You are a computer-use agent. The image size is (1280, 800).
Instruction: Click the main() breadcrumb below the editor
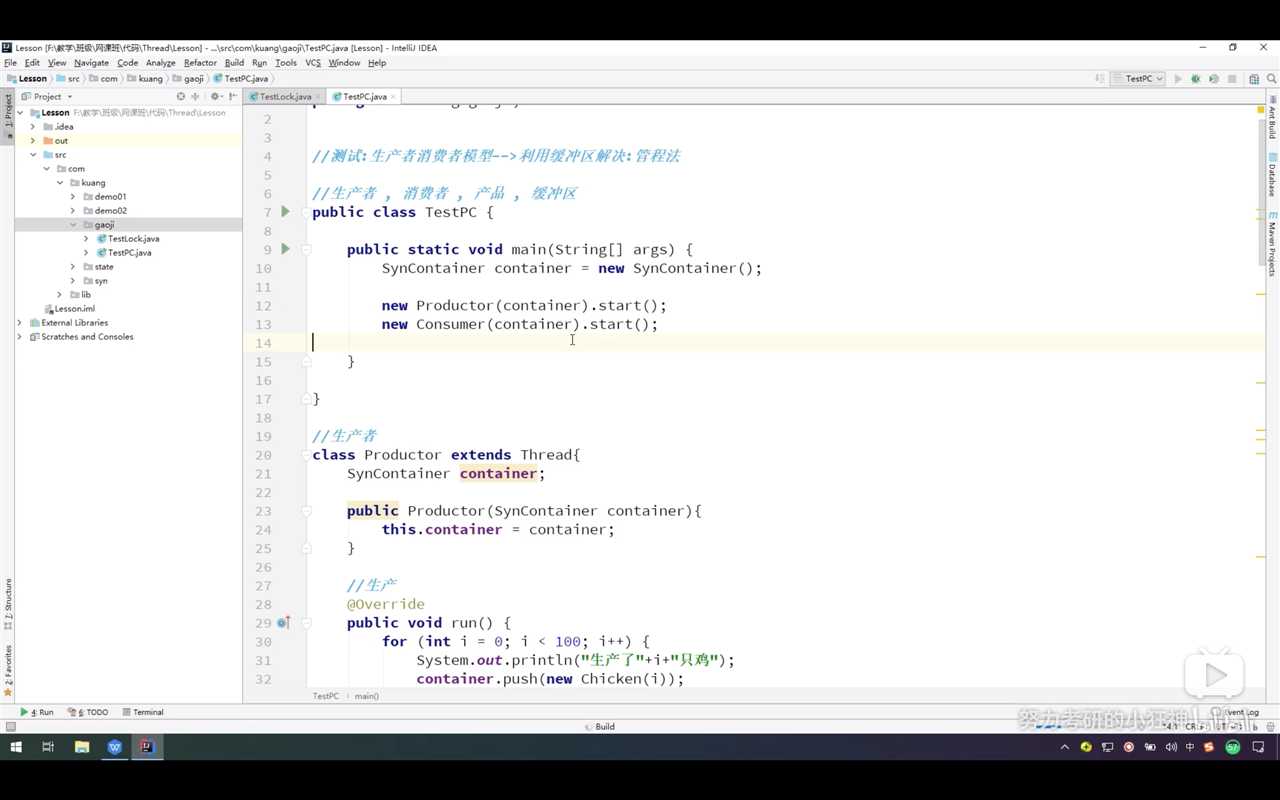coord(367,696)
